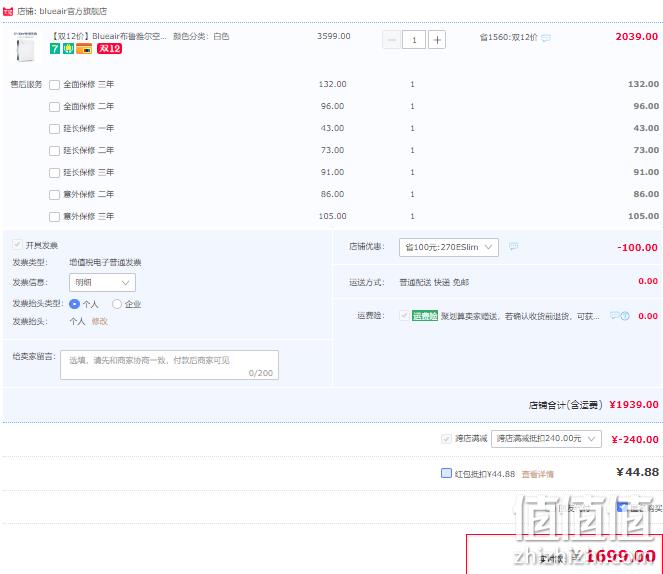
Task: Check 延长保修 一年 warranty at 43.00
Action: click(54, 129)
